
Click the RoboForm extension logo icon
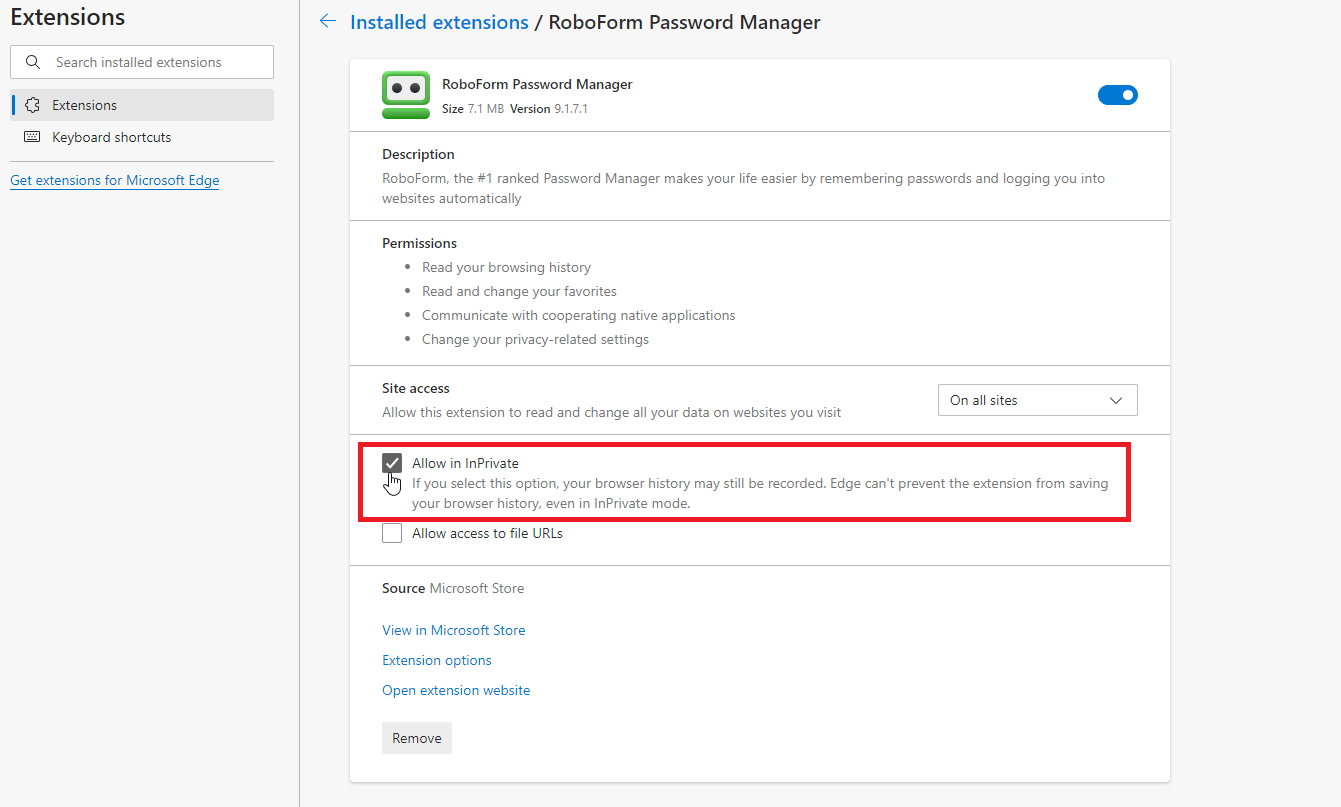[406, 95]
